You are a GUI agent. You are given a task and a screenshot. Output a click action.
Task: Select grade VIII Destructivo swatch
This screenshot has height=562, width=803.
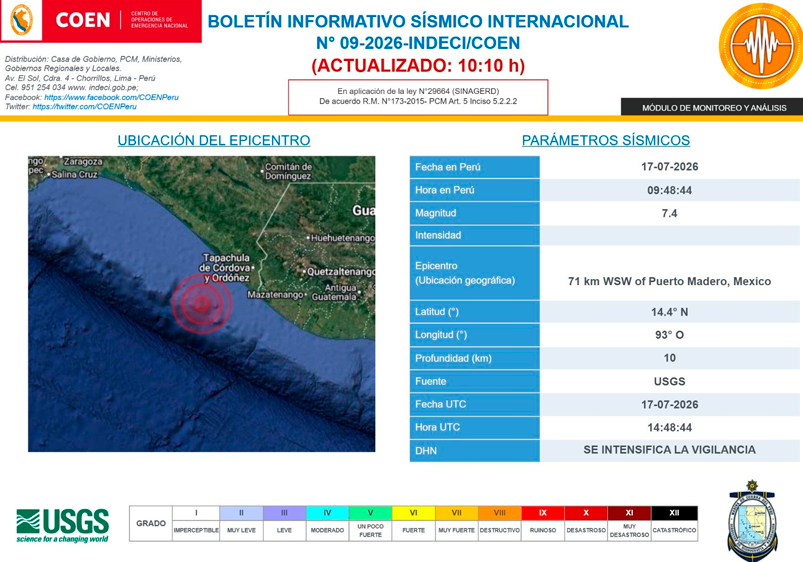point(499,513)
